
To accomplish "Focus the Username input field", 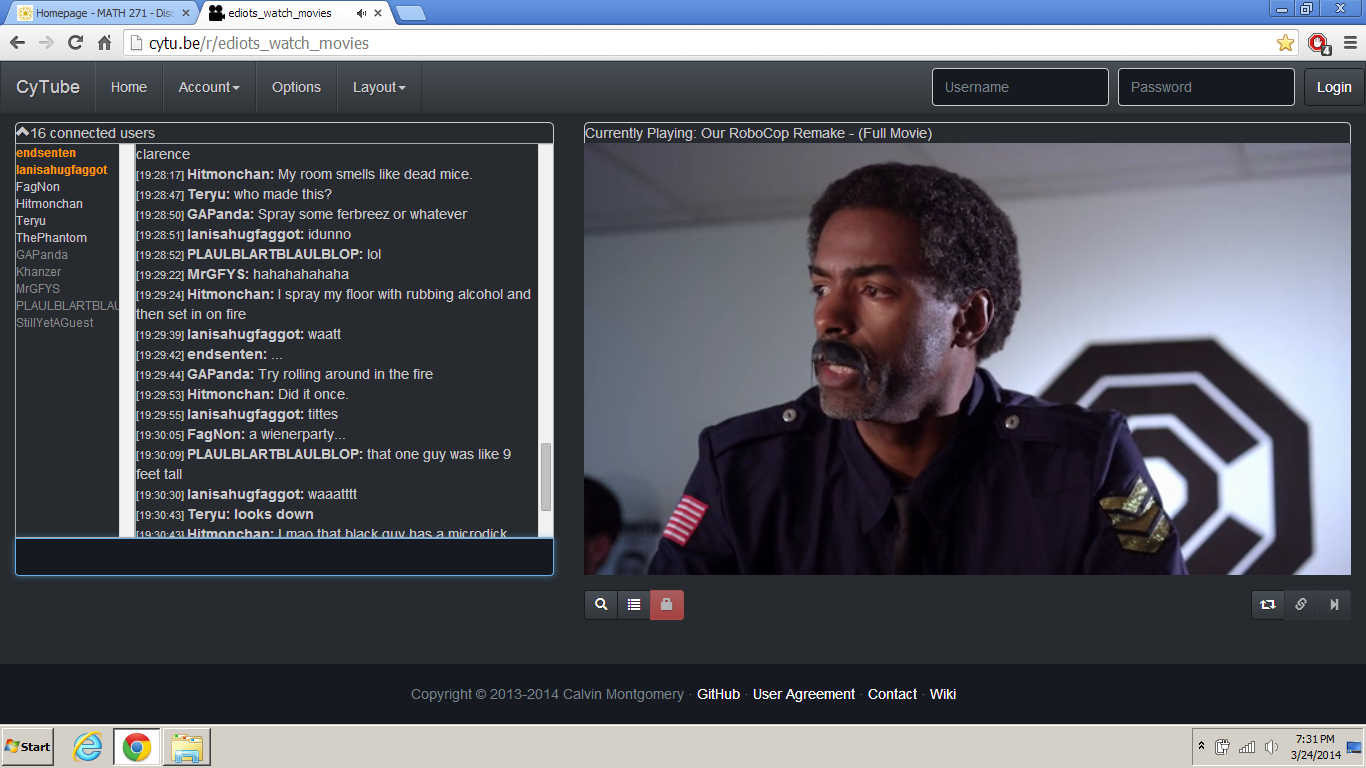I will 1020,87.
